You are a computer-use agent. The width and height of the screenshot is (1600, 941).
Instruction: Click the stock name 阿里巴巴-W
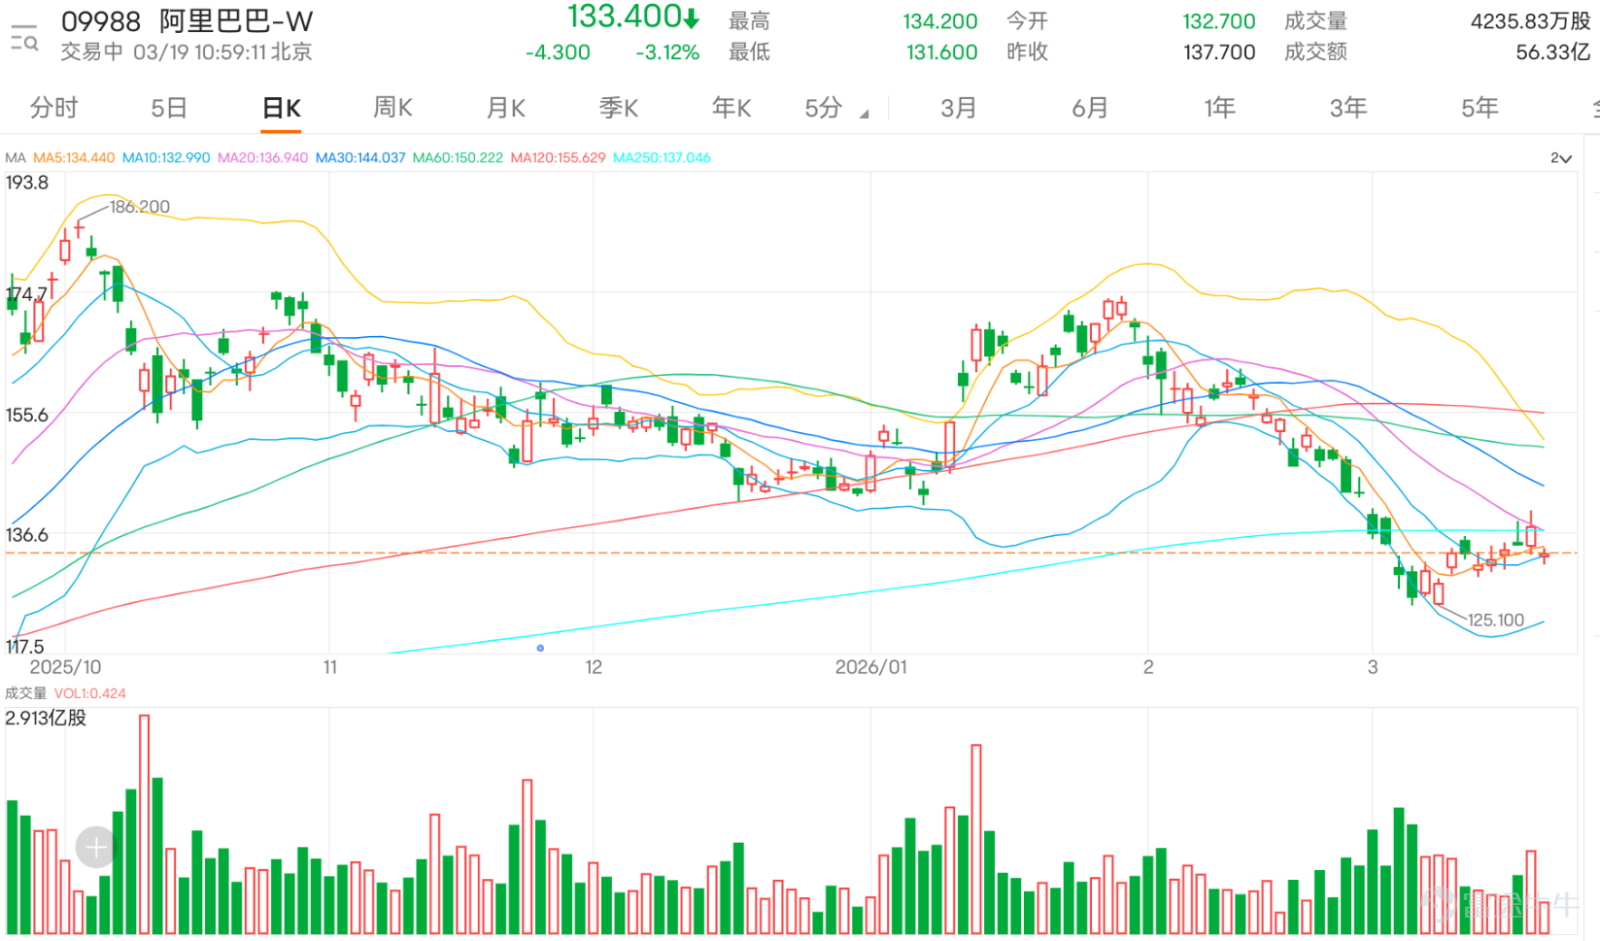click(x=236, y=21)
